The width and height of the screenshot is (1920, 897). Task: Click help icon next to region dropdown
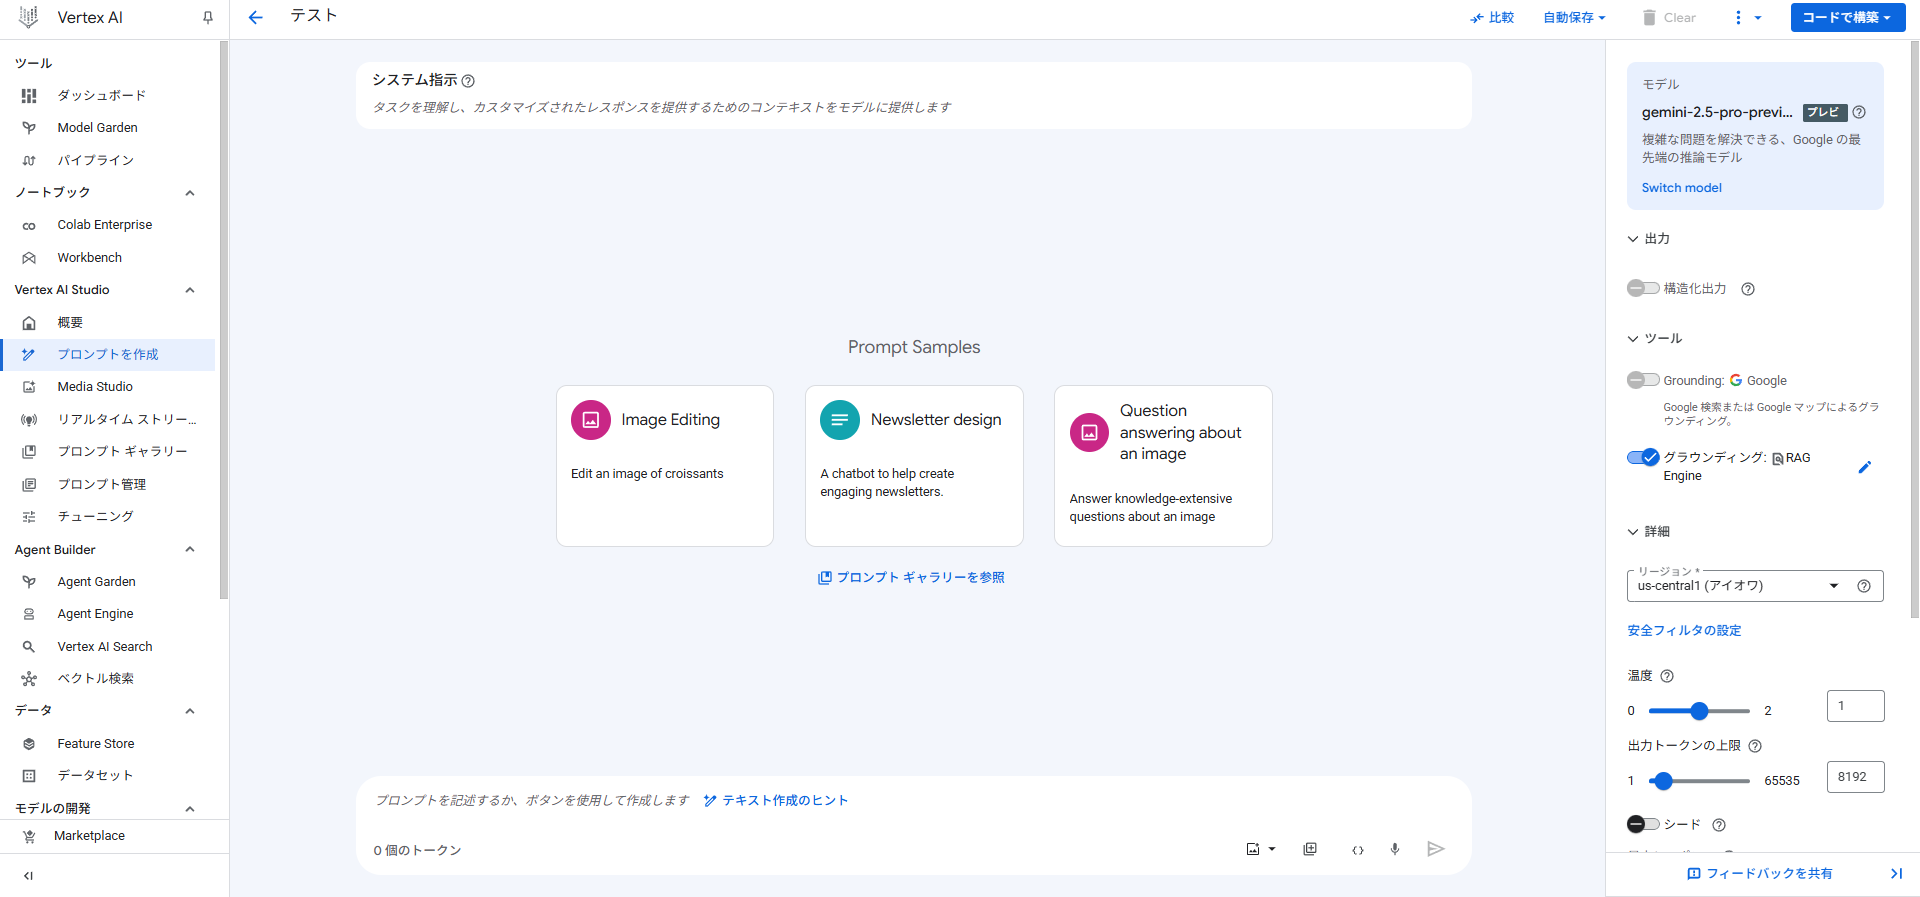coord(1864,586)
